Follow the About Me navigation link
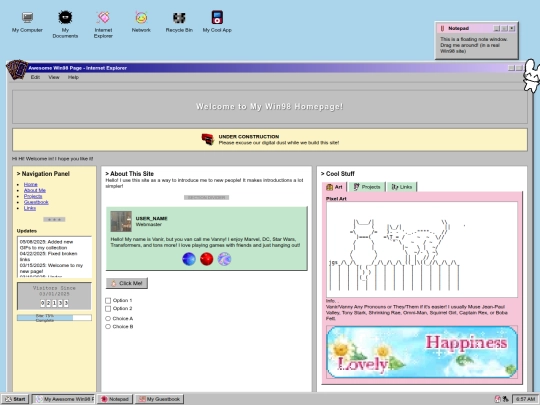The image size is (540, 405). [x=35, y=190]
